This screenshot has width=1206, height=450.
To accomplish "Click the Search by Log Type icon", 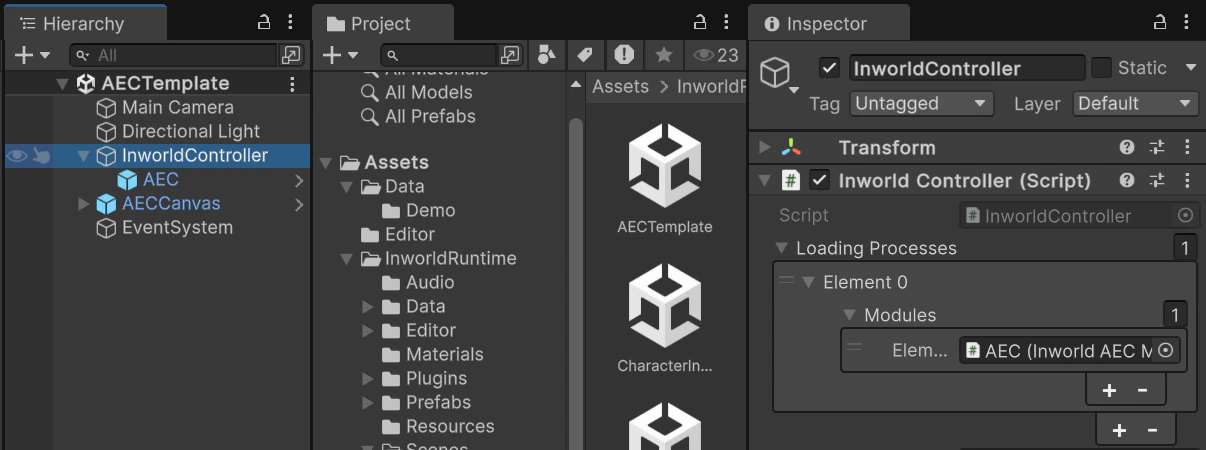I will tap(624, 55).
